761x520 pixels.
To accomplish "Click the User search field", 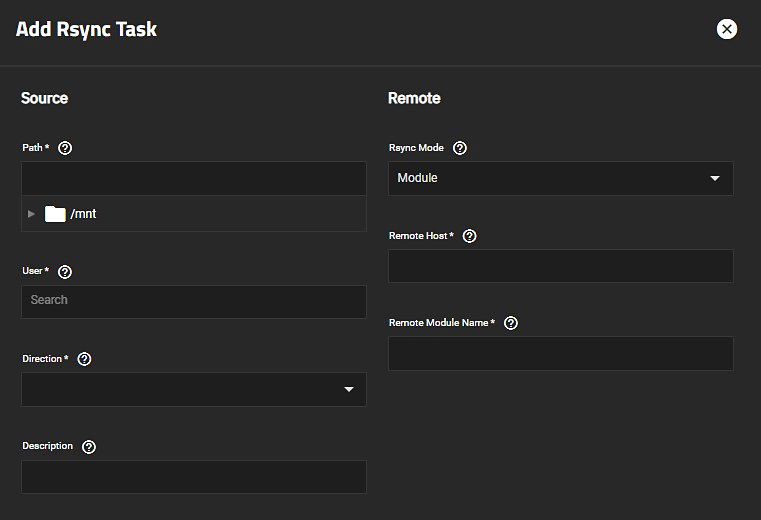I will [194, 302].
